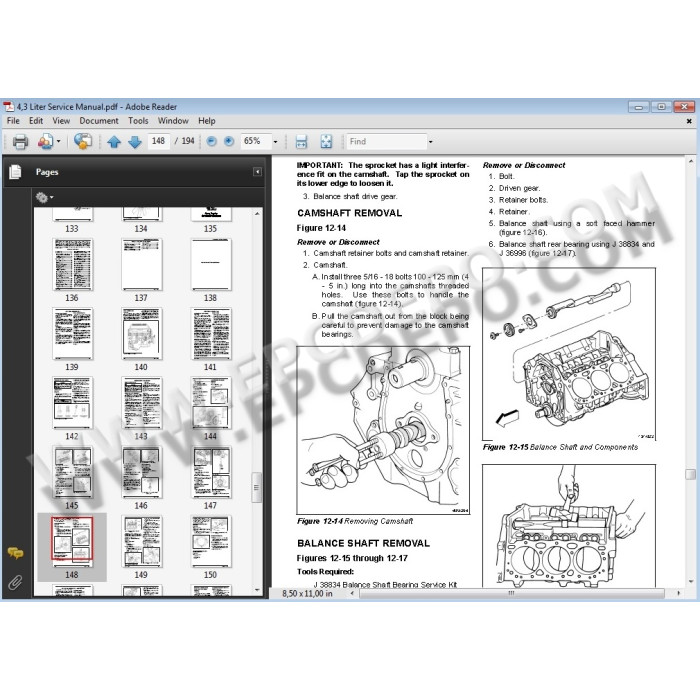This screenshot has width=700, height=700.
Task: Click the page number field showing 148
Action: pyautogui.click(x=159, y=141)
